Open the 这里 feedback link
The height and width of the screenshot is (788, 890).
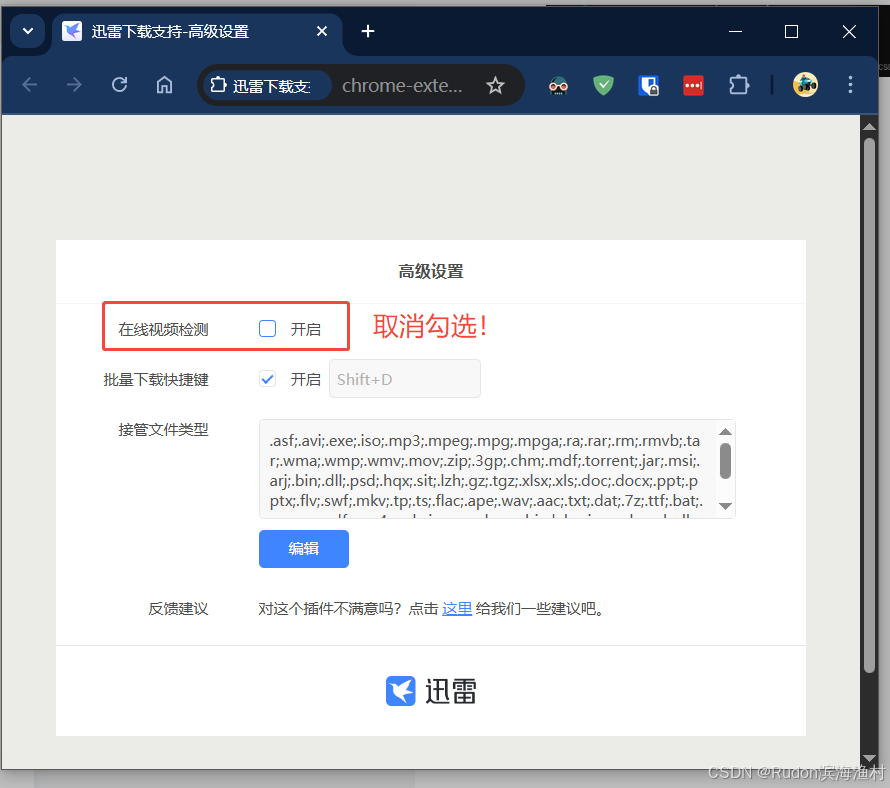[x=457, y=609]
